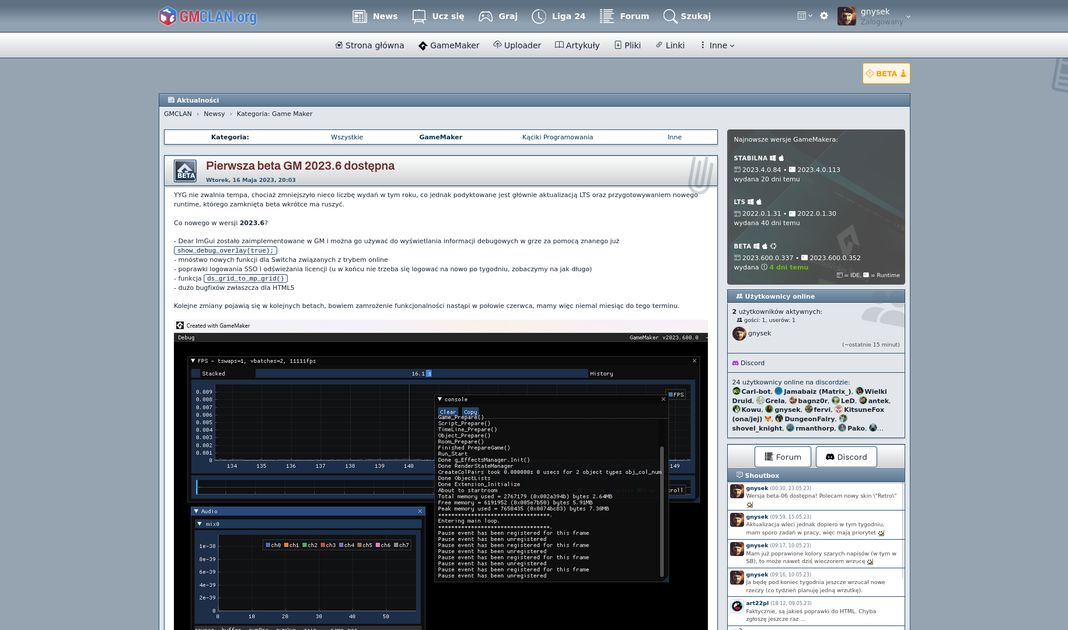Screen dimensions: 1068x630
Task: Click the KitsuneFox Discord avatar
Action: tap(838, 409)
